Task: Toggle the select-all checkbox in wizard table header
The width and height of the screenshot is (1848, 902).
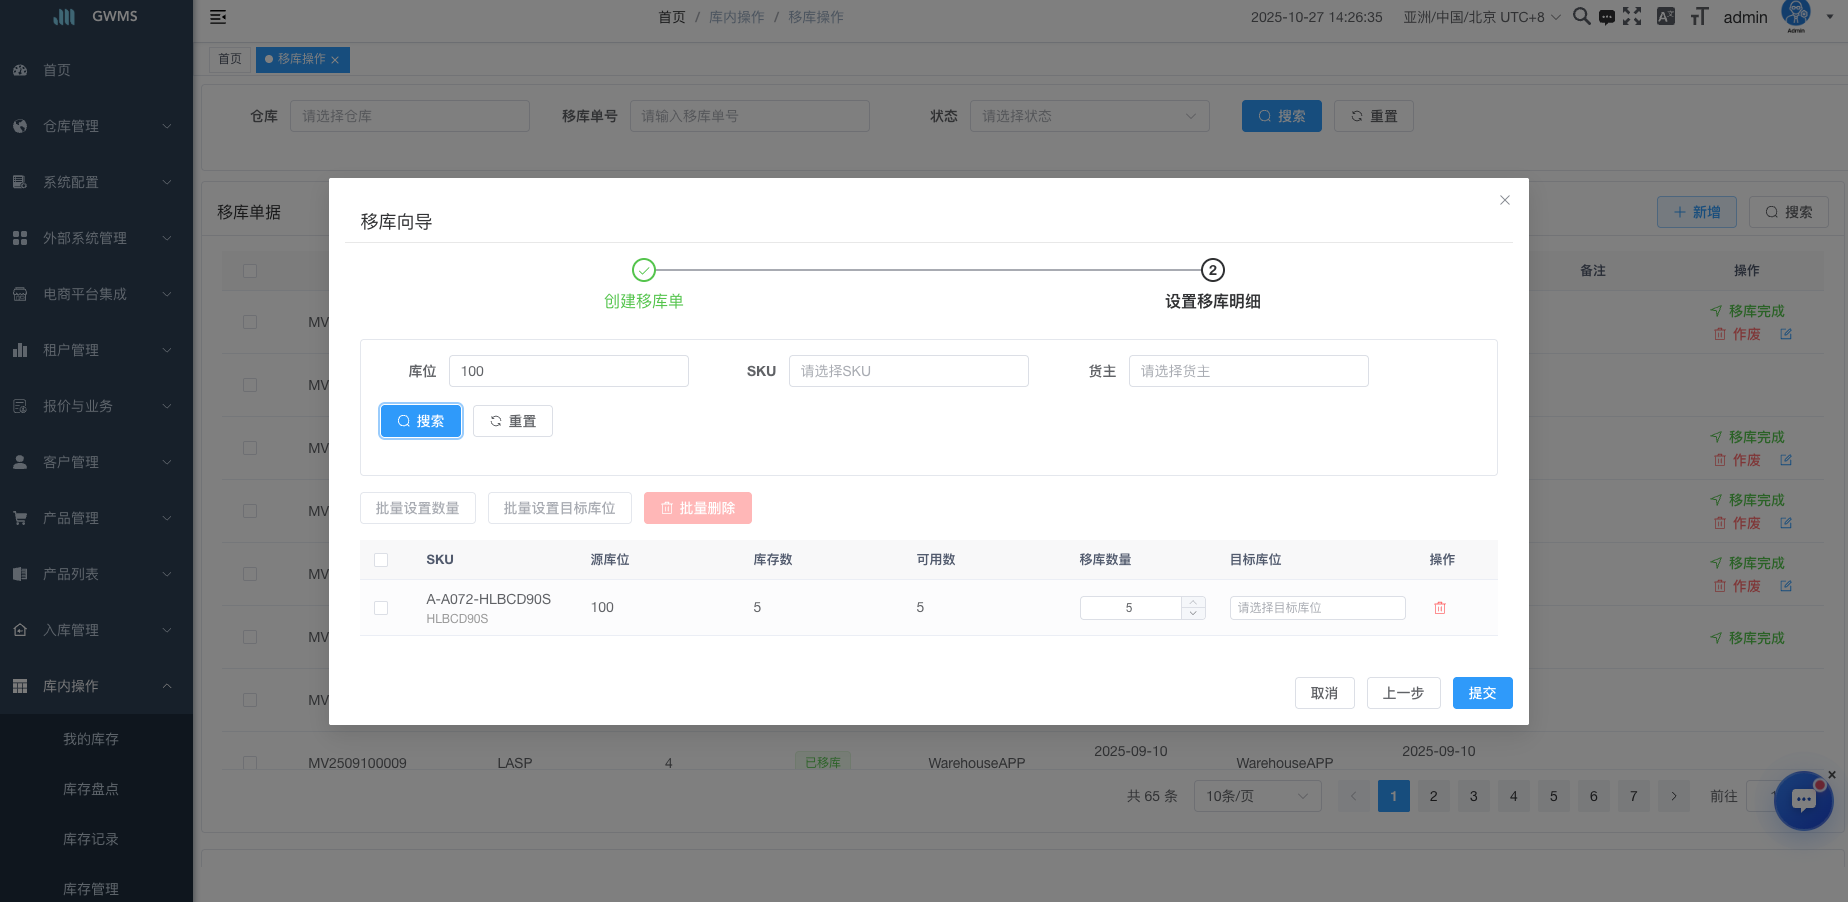Action: coord(381,559)
